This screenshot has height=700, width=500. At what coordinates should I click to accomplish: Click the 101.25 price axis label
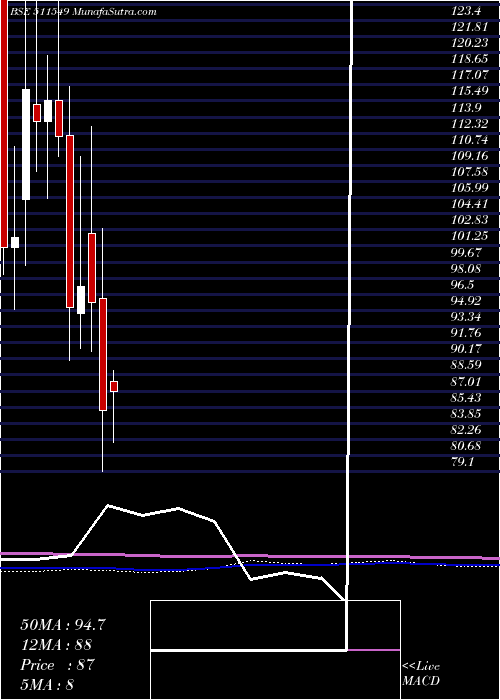(x=469, y=237)
